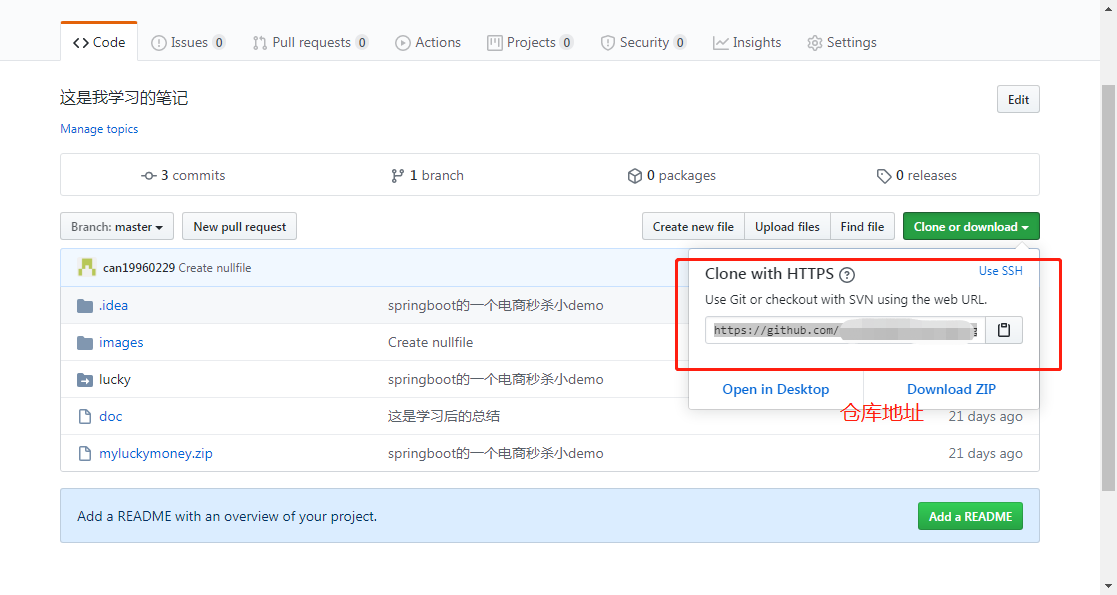Image resolution: width=1117 pixels, height=595 pixels.
Task: Click the Find file button
Action: pos(862,227)
